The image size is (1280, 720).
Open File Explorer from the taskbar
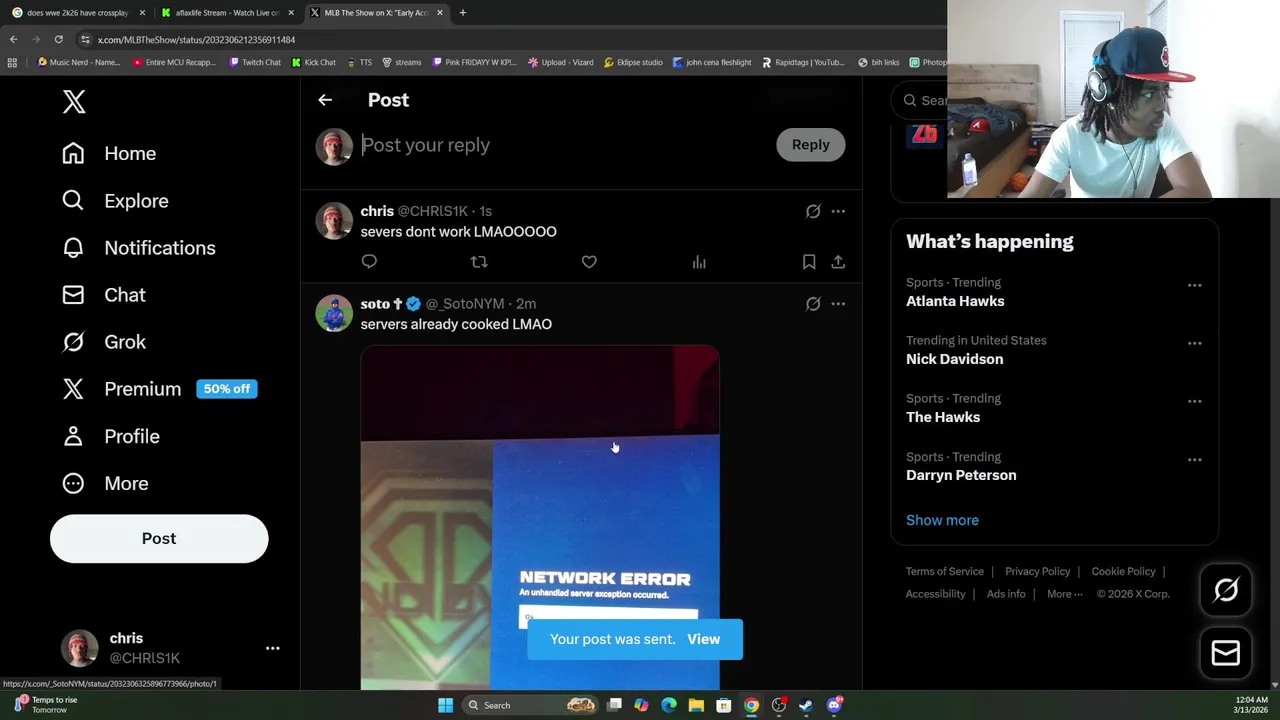pyautogui.click(x=696, y=705)
